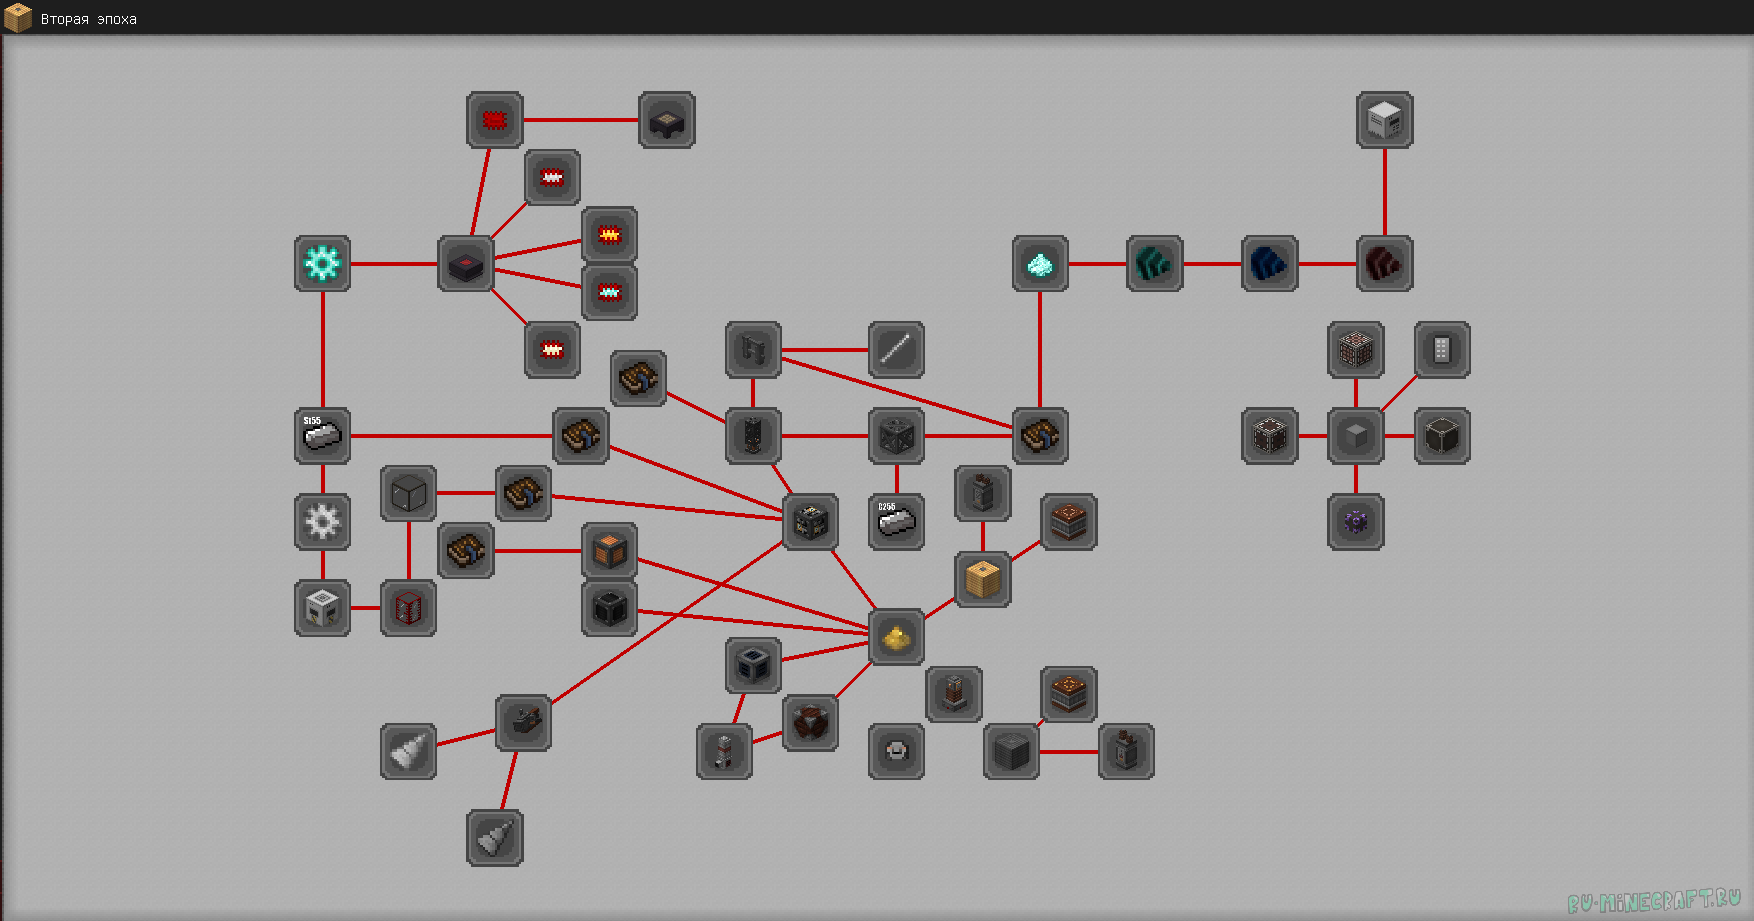
Task: Open central plain gray cube quest
Action: pos(1356,436)
